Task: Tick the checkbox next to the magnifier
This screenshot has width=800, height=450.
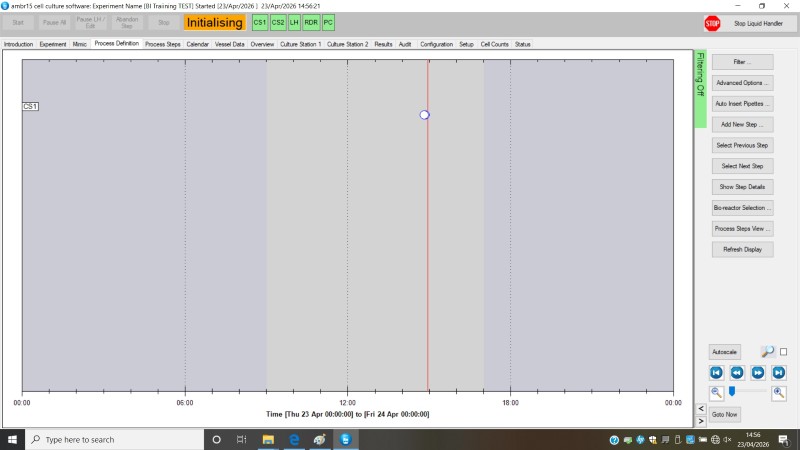Action: 784,352
